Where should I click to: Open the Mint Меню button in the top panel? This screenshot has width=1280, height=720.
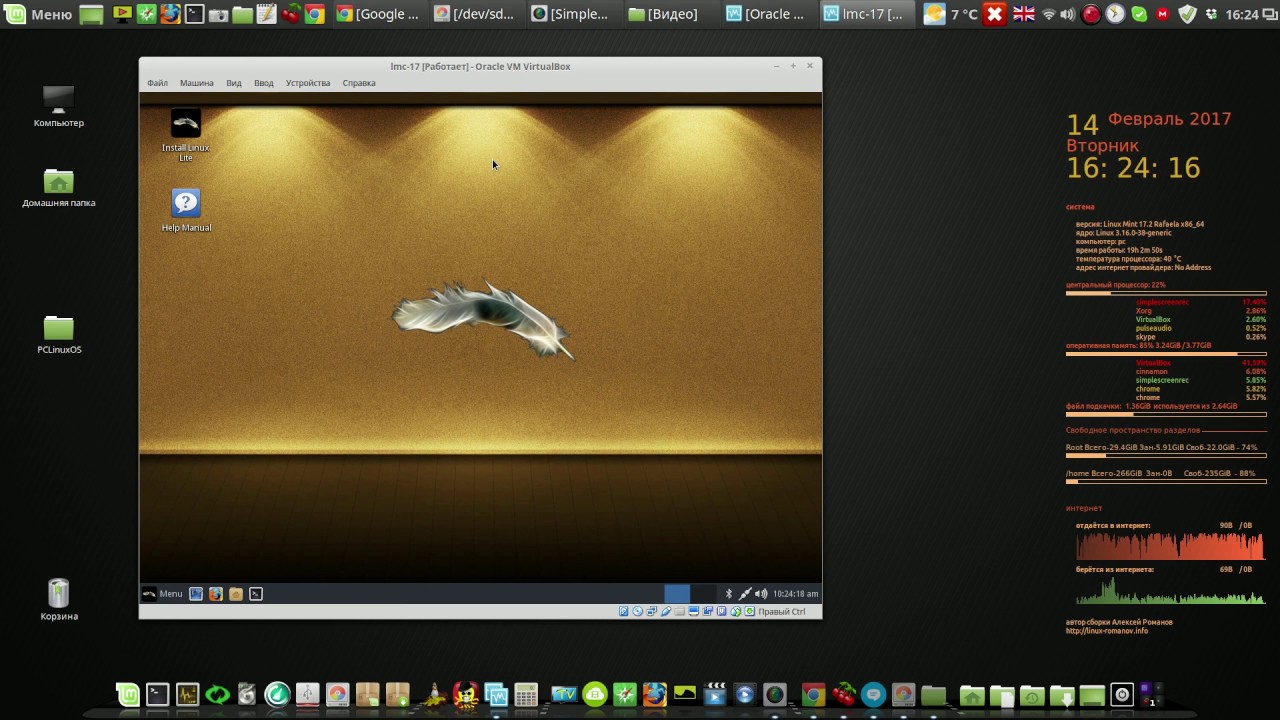coord(38,14)
